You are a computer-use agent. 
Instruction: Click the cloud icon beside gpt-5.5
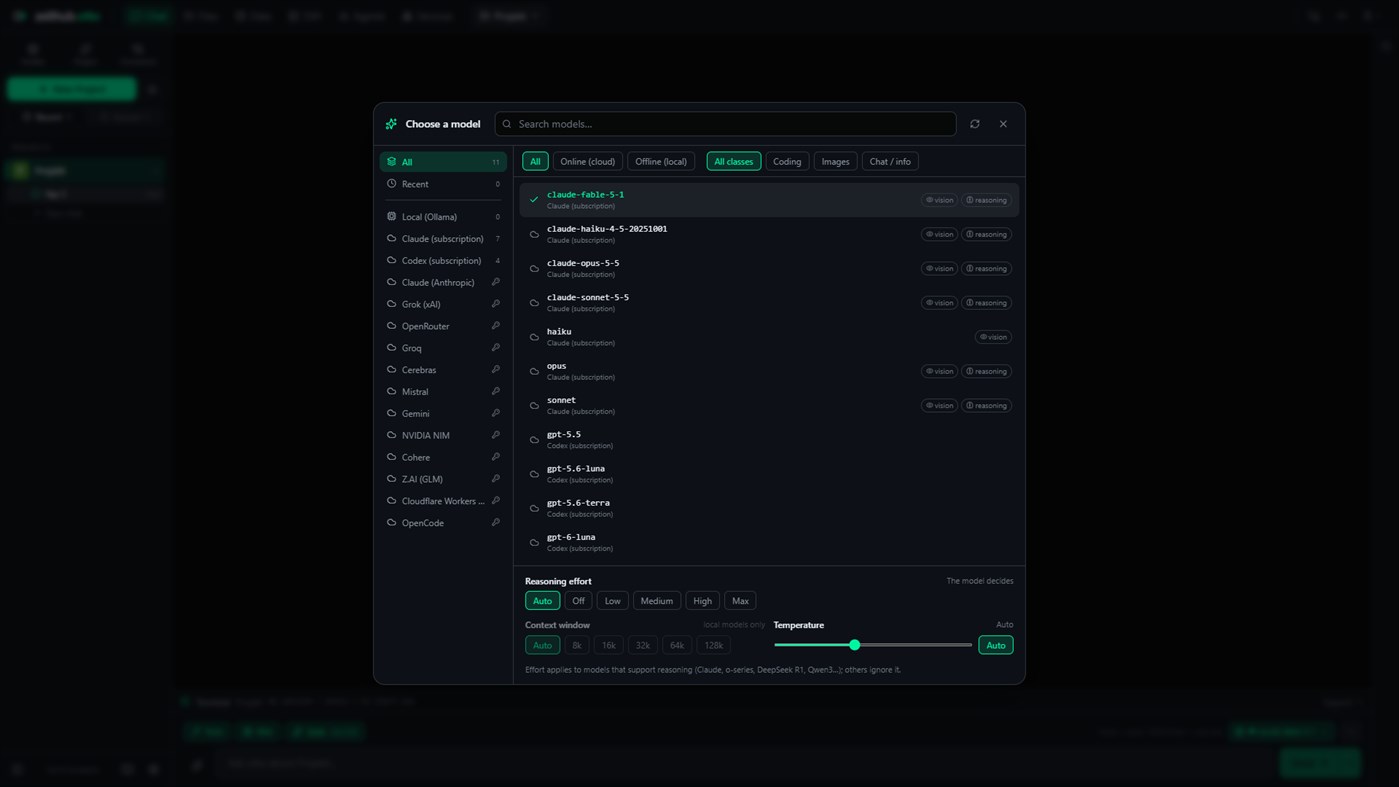tap(534, 440)
